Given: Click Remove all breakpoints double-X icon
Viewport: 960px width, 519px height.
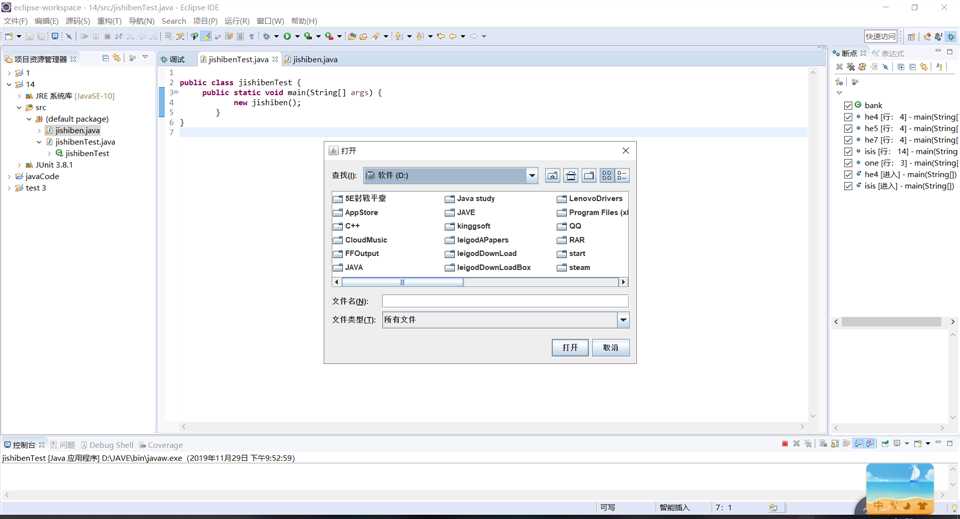Looking at the screenshot, I should [x=850, y=67].
